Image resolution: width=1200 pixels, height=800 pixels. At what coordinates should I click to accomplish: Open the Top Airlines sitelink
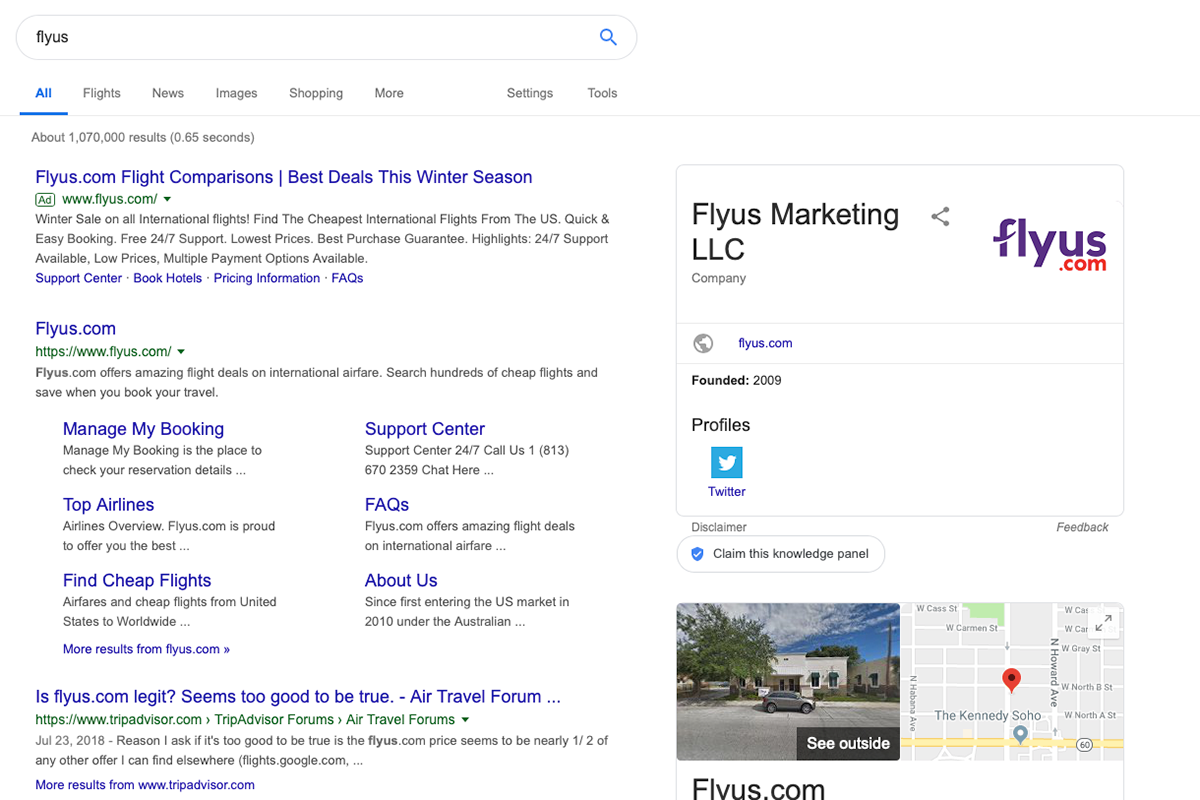pyautogui.click(x=108, y=505)
